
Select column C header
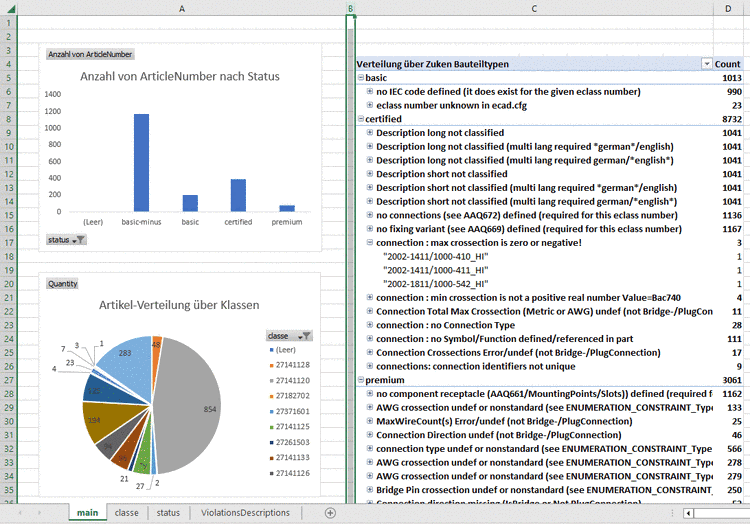[x=534, y=9]
